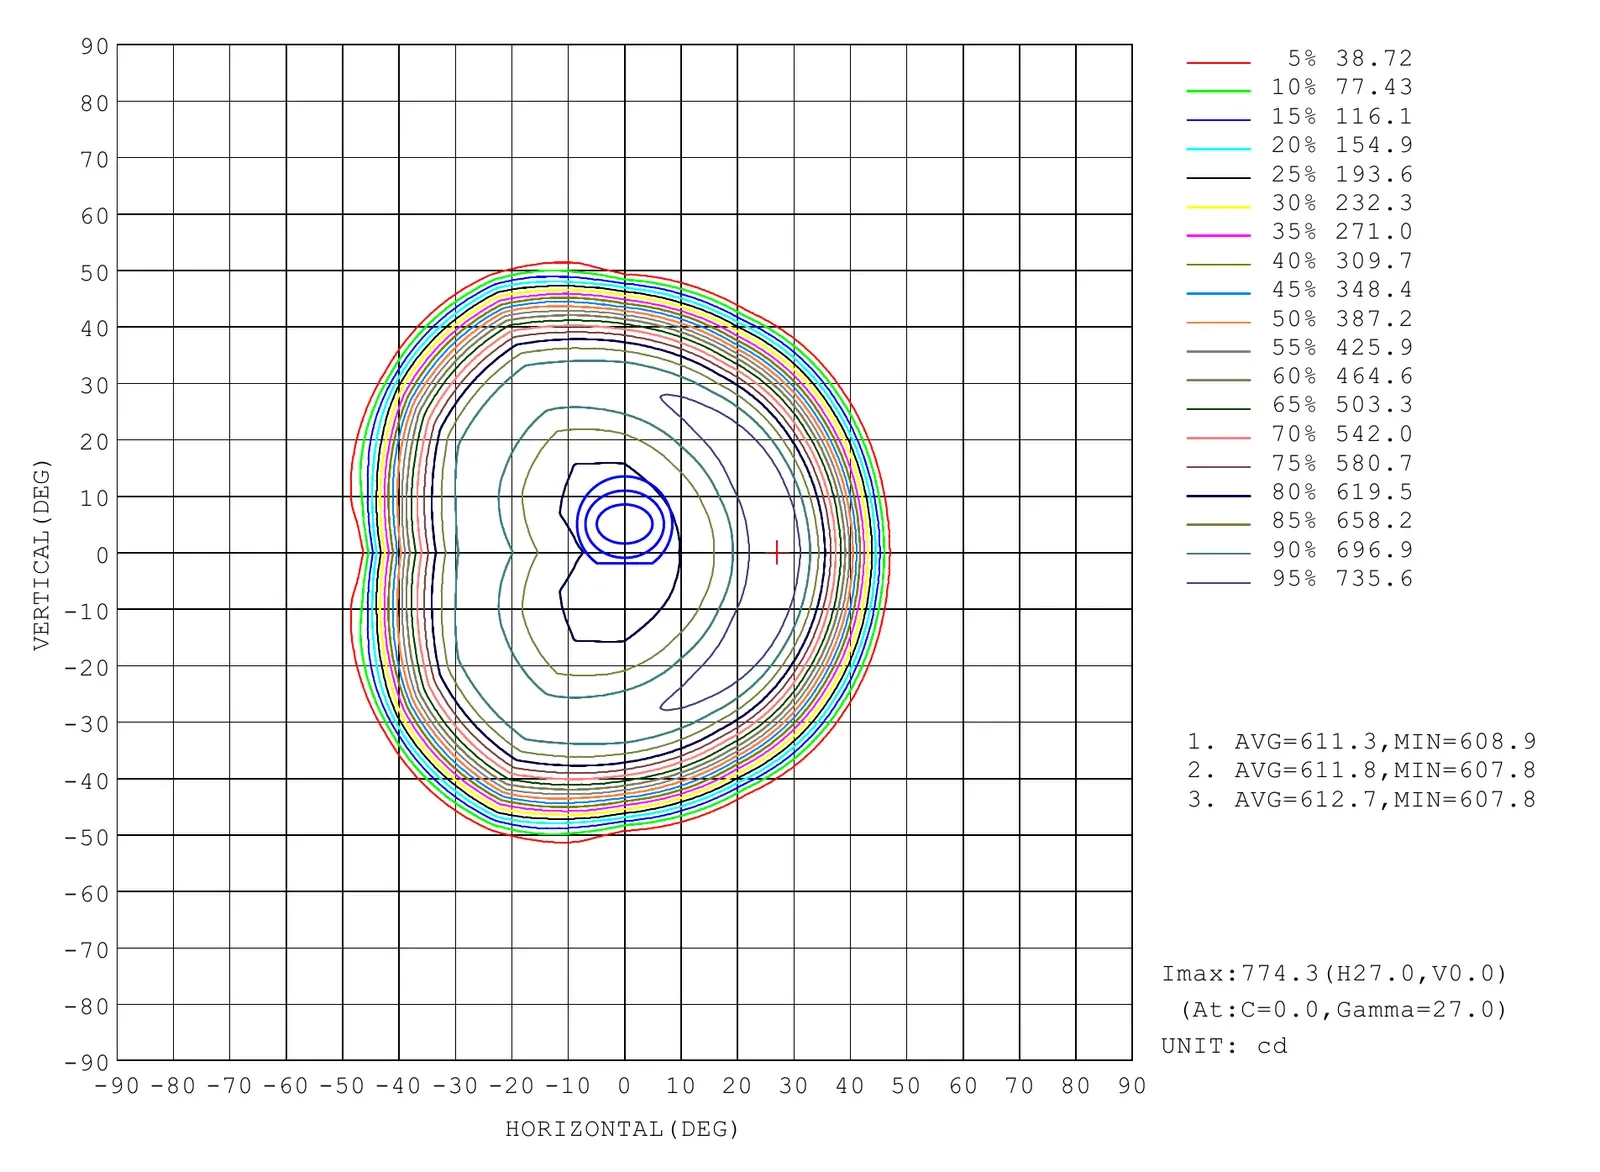1600x1172 pixels.
Task: Click the text '1. AVG=611.3,MIN=608.9'
Action: (1361, 742)
